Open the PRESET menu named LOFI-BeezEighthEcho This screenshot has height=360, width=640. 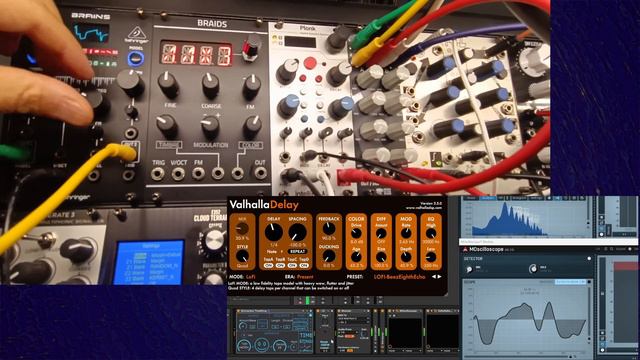[x=399, y=277]
